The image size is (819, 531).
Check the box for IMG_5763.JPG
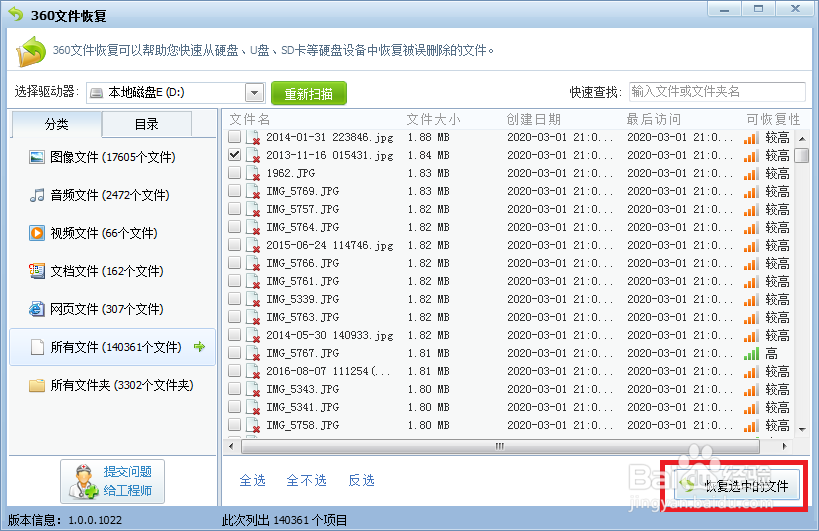coord(235,317)
